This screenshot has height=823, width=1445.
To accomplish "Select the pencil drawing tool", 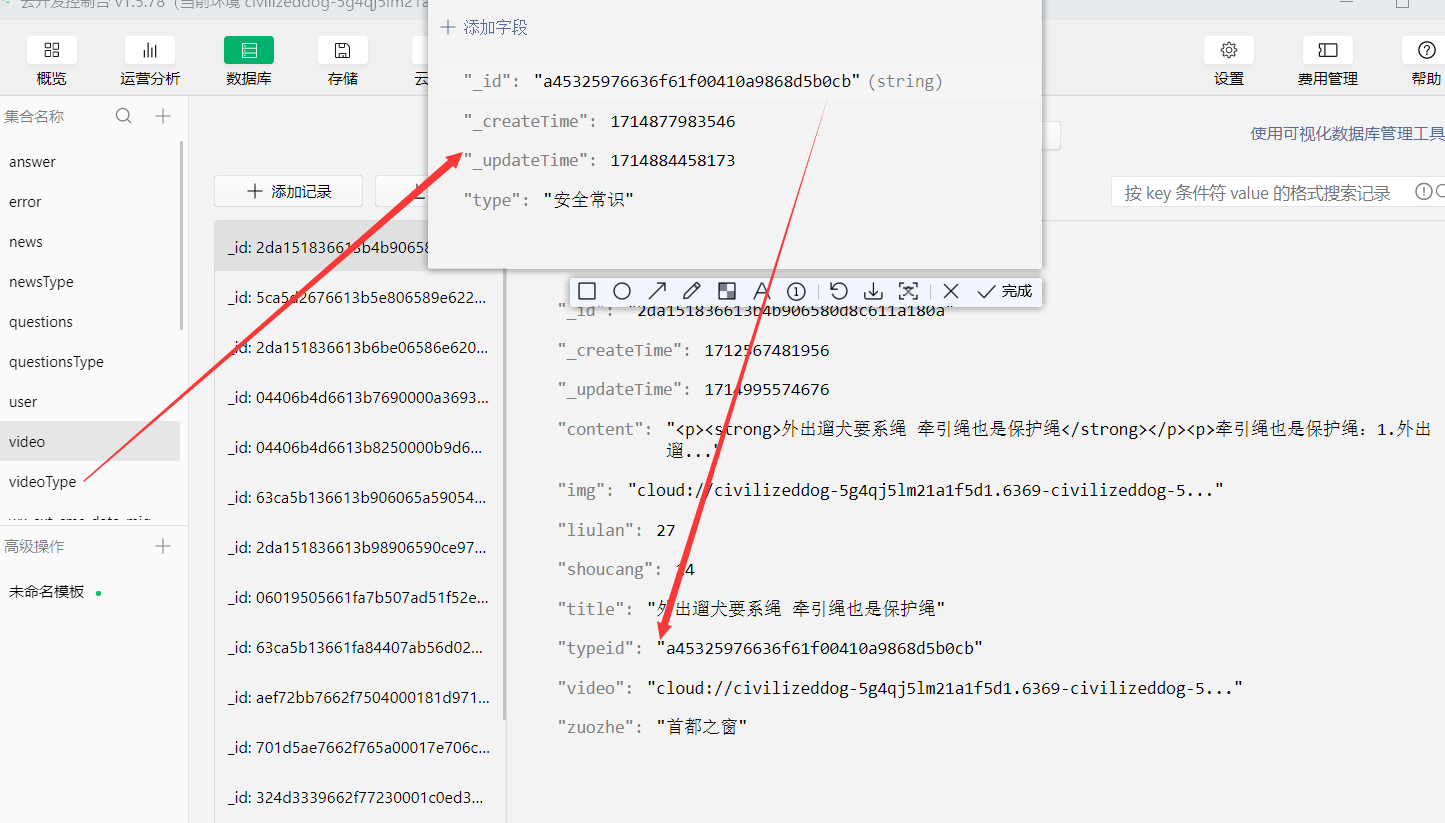I will click(692, 290).
